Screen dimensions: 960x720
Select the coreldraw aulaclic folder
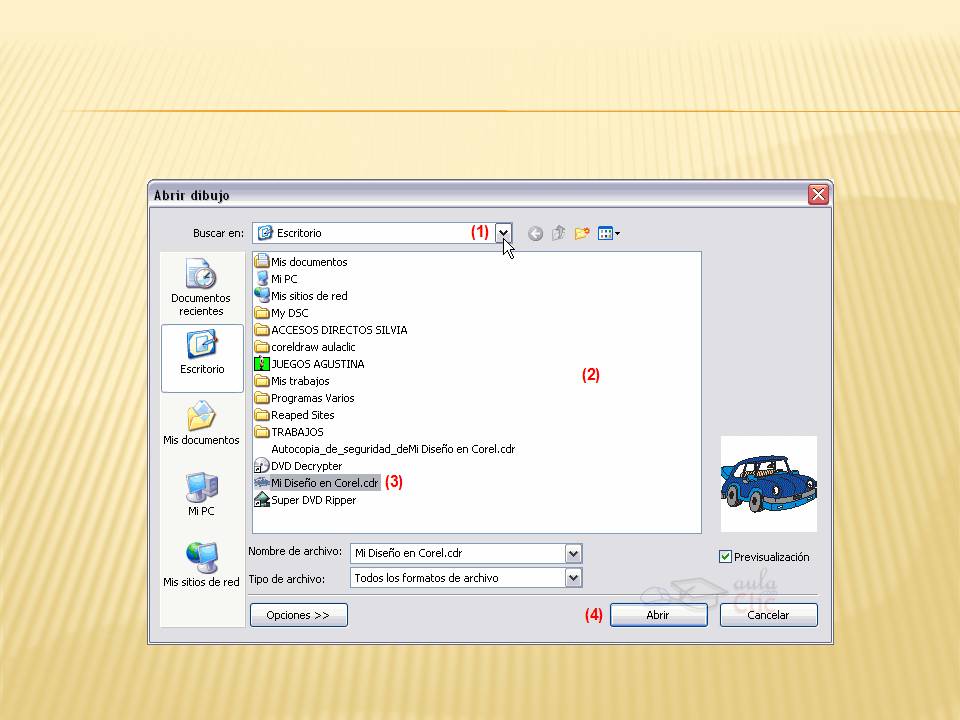tap(305, 347)
